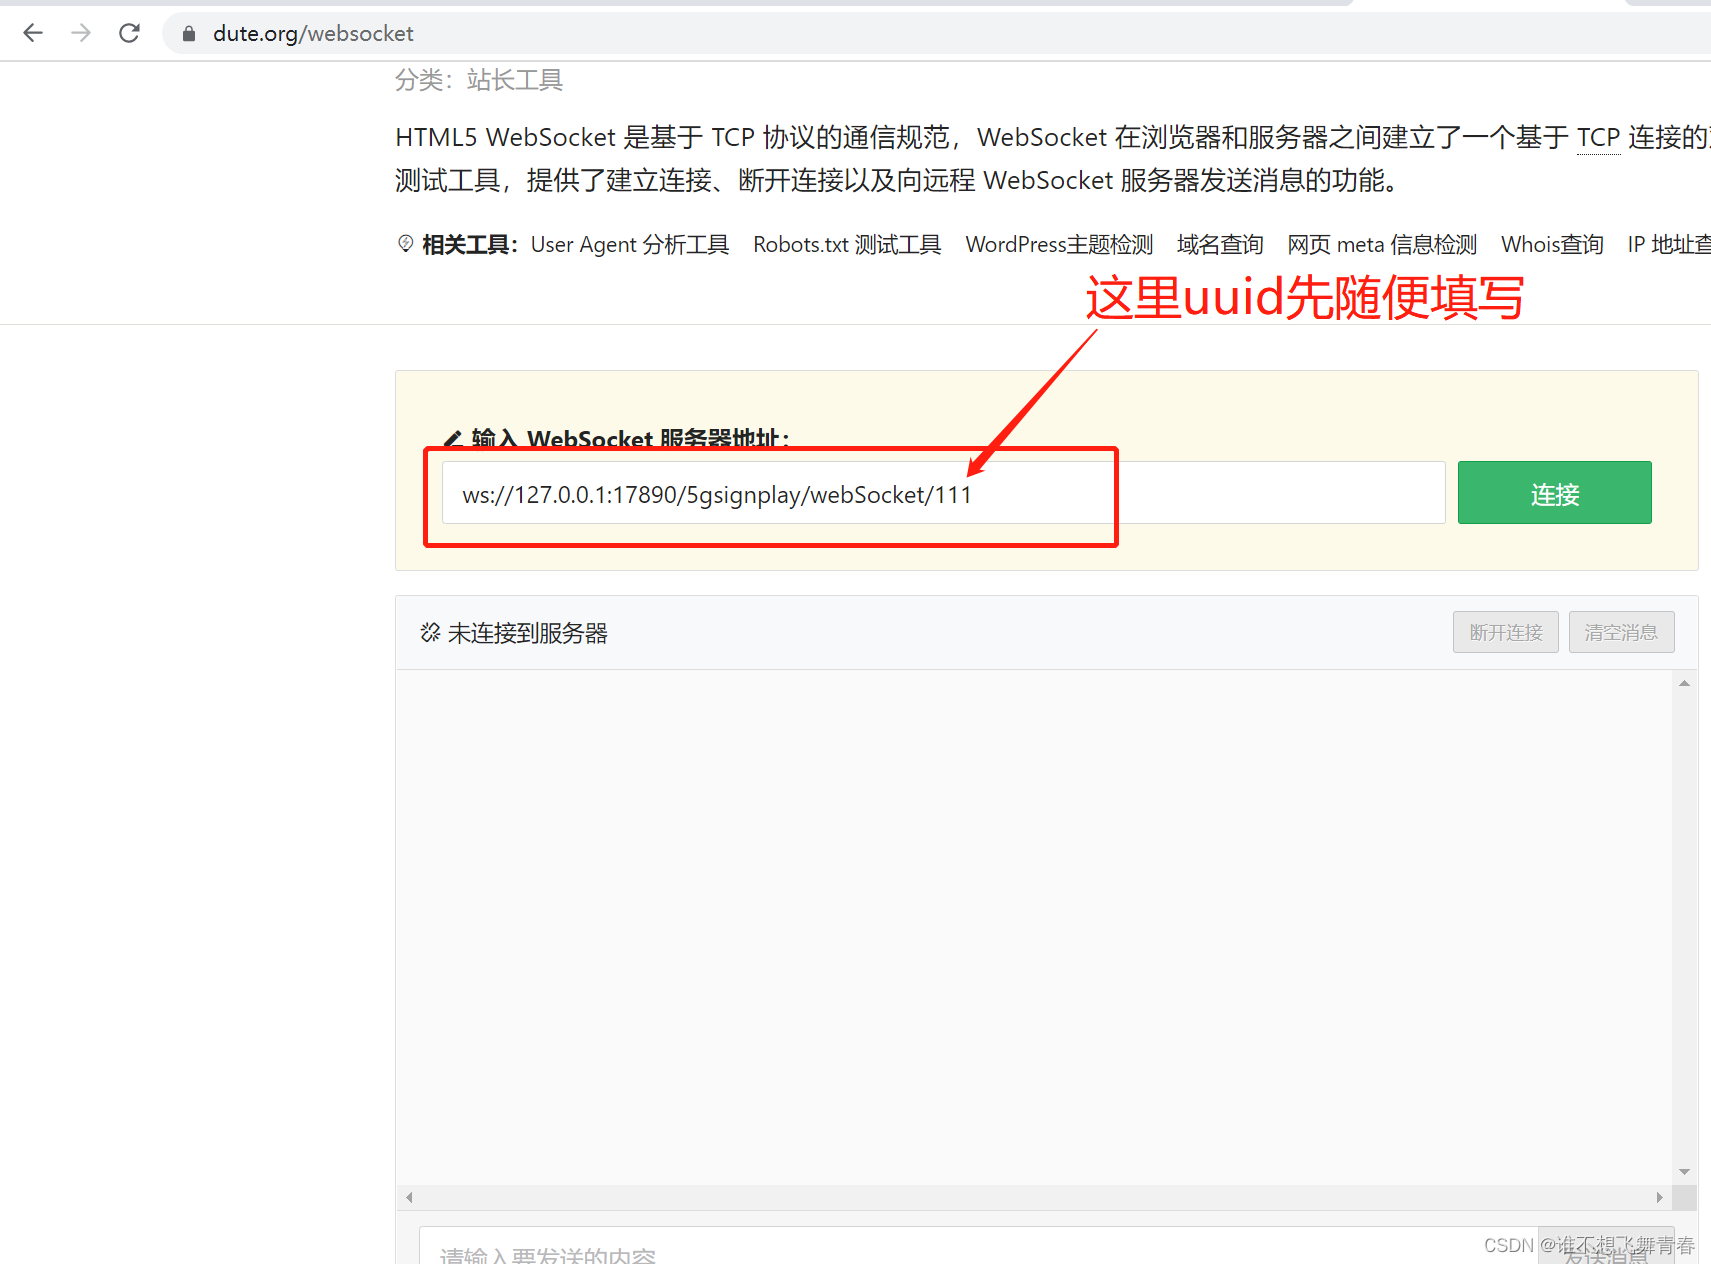
Task: Open Whois查询 link
Action: (x=1552, y=245)
